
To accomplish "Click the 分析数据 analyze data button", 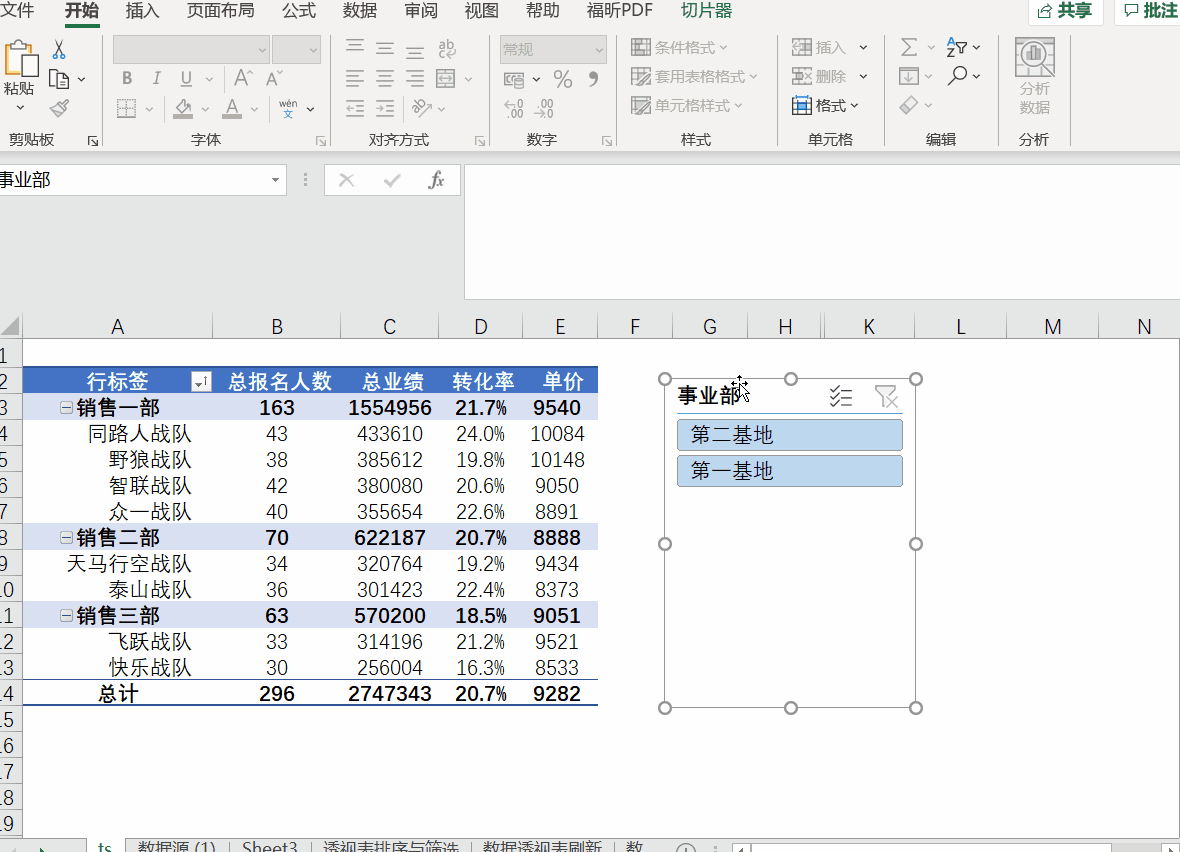I will click(x=1035, y=77).
